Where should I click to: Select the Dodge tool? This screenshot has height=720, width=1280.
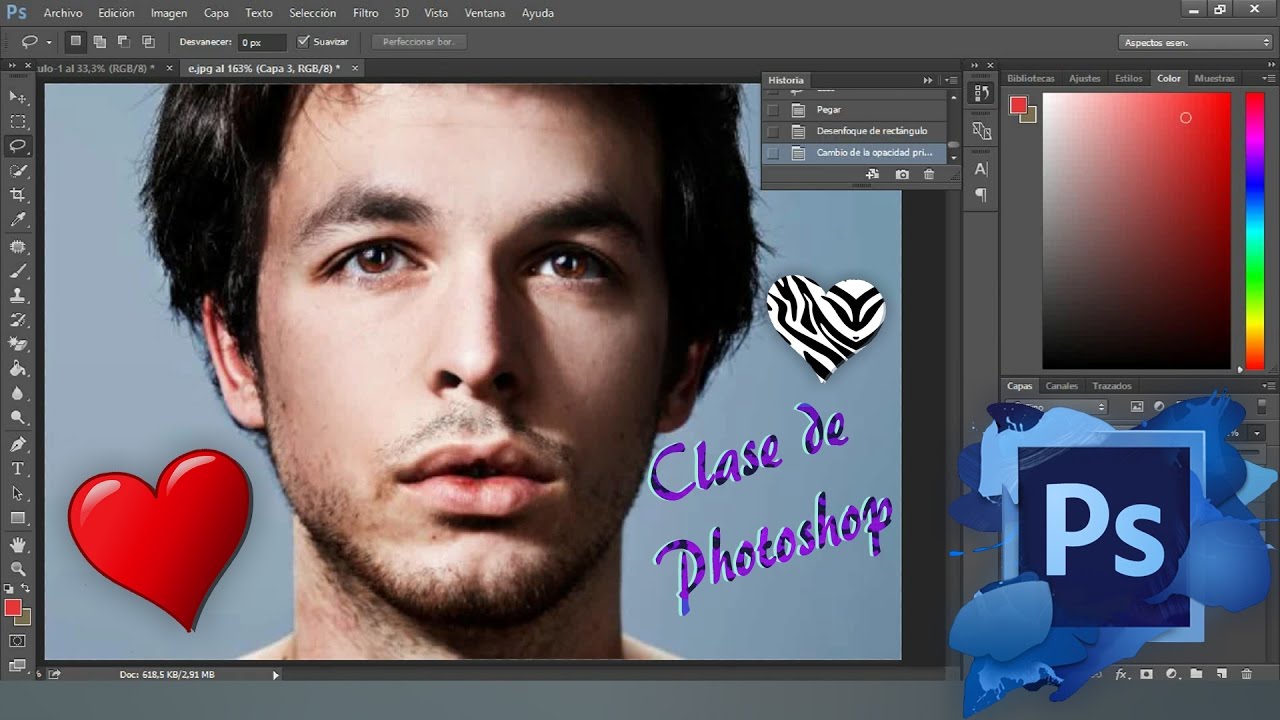[18, 418]
